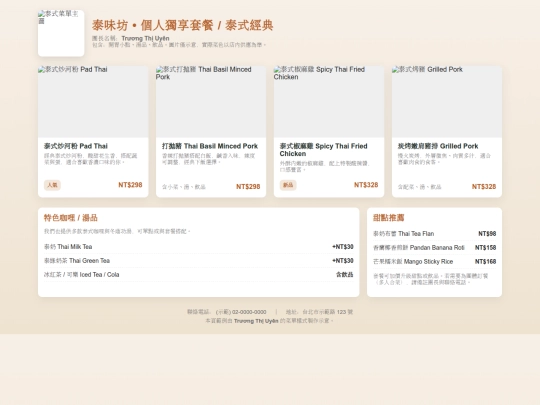Click +NT$30 price beside Thai Green Tea
Viewport: 540px width, 405px height.
click(343, 261)
